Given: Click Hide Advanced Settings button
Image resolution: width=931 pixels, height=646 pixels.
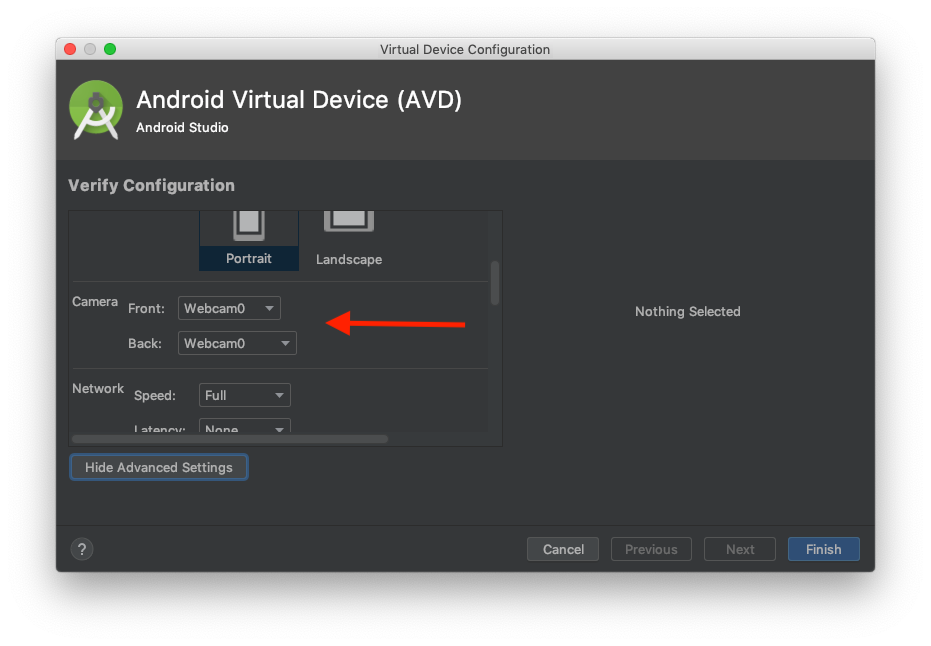Looking at the screenshot, I should click(158, 467).
